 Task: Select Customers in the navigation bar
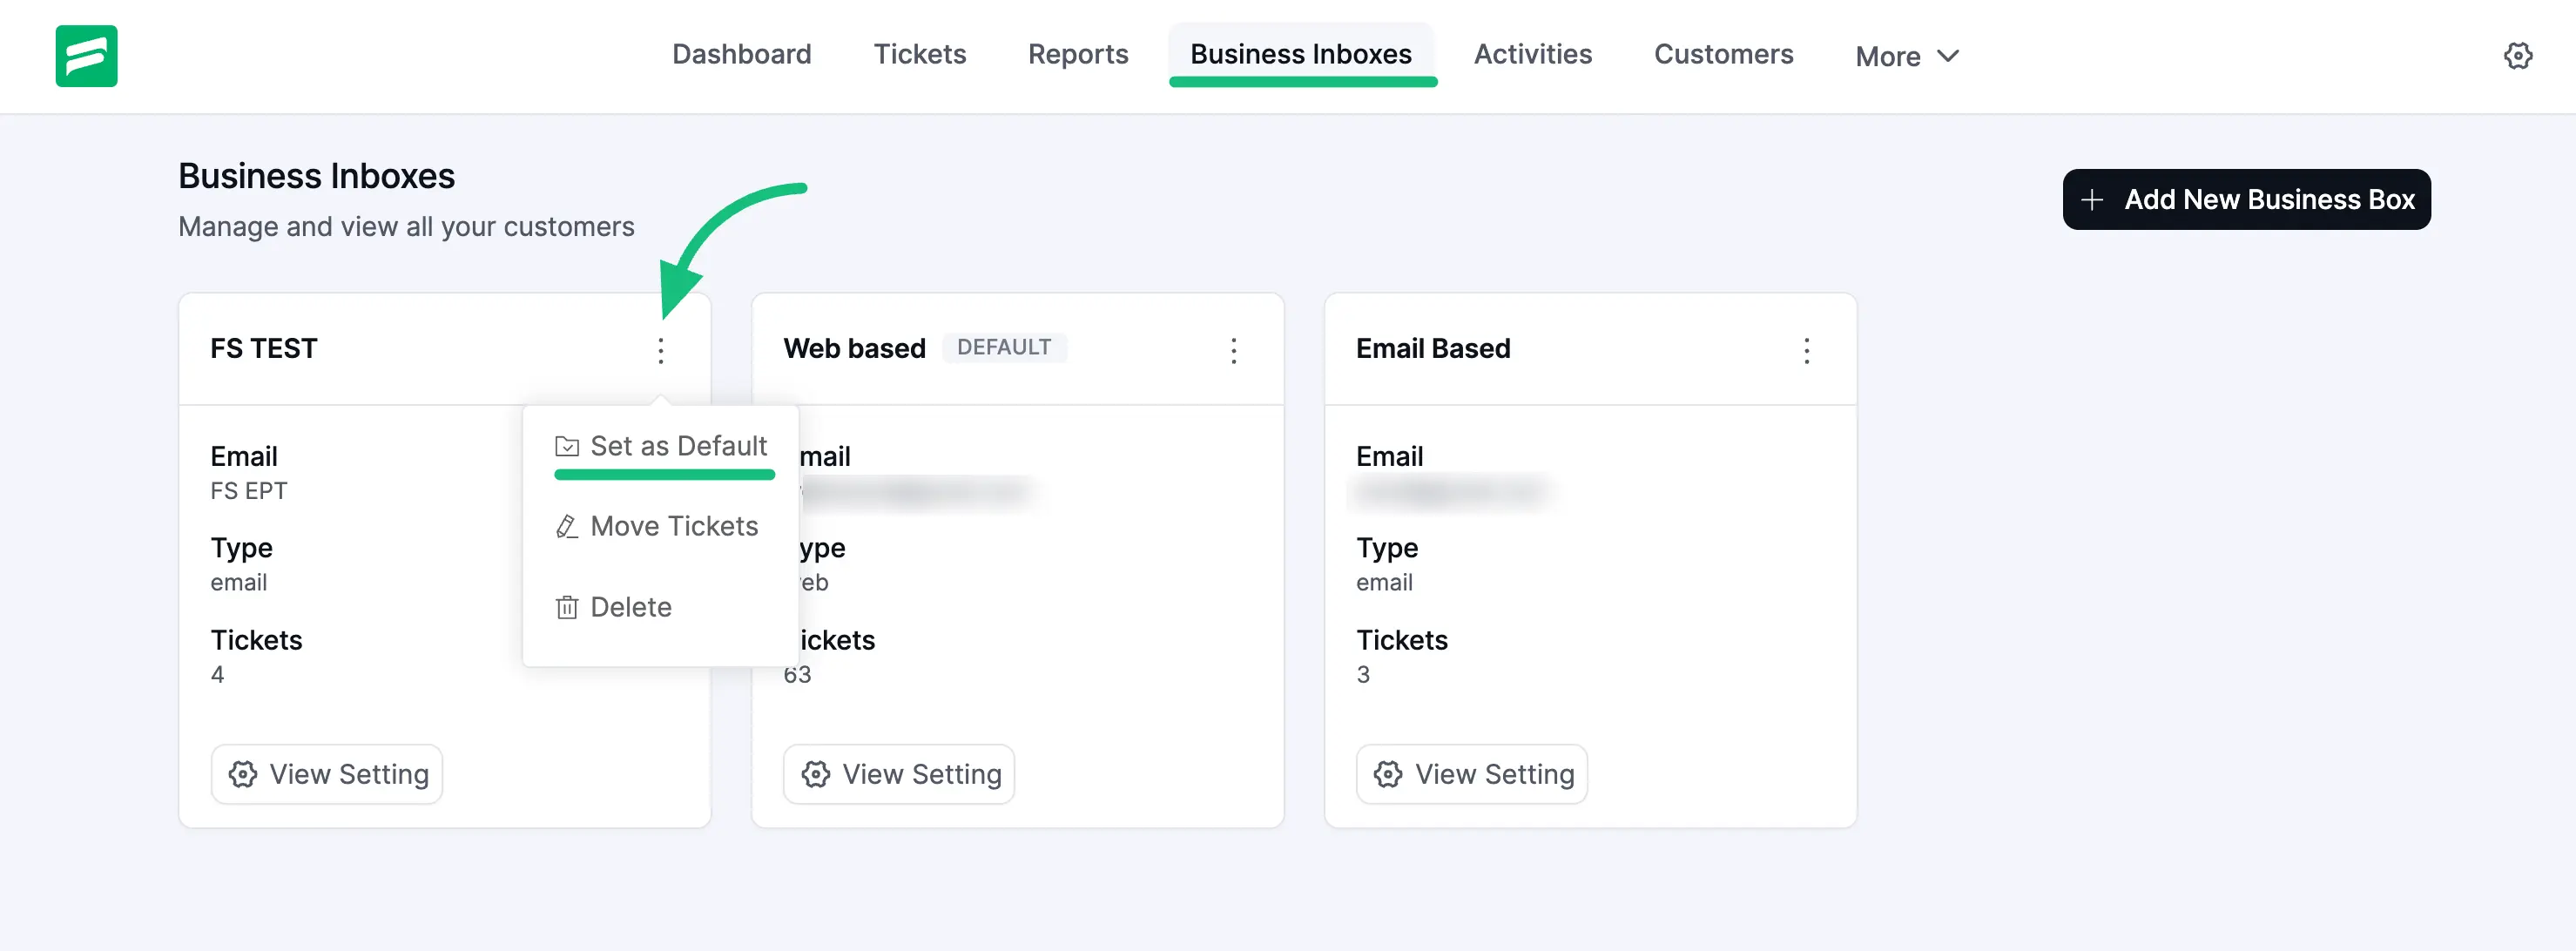1723,54
